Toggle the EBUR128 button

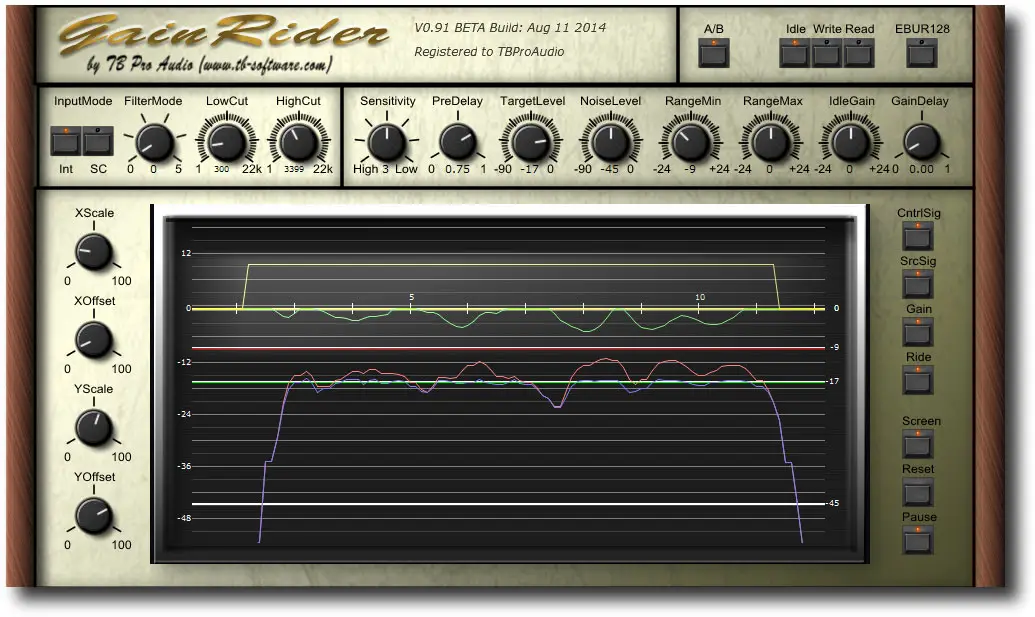(921, 53)
